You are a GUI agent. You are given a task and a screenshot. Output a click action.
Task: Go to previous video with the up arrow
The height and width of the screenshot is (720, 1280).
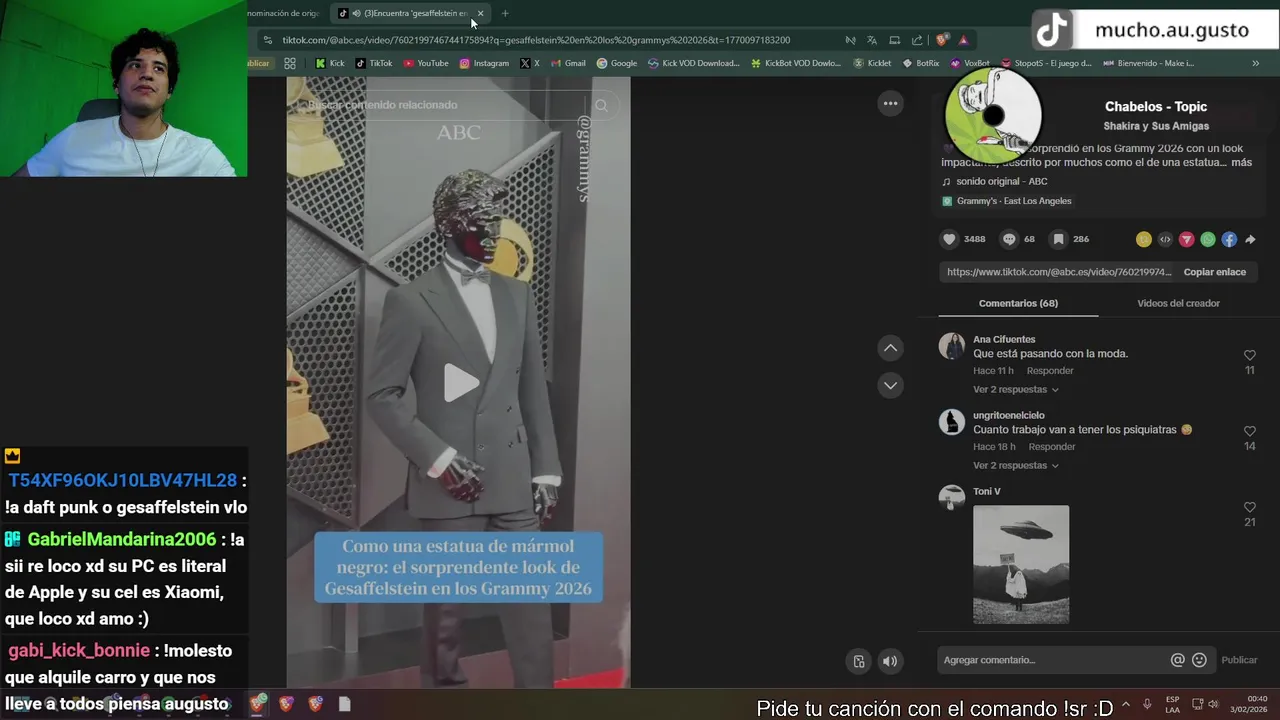tap(890, 348)
